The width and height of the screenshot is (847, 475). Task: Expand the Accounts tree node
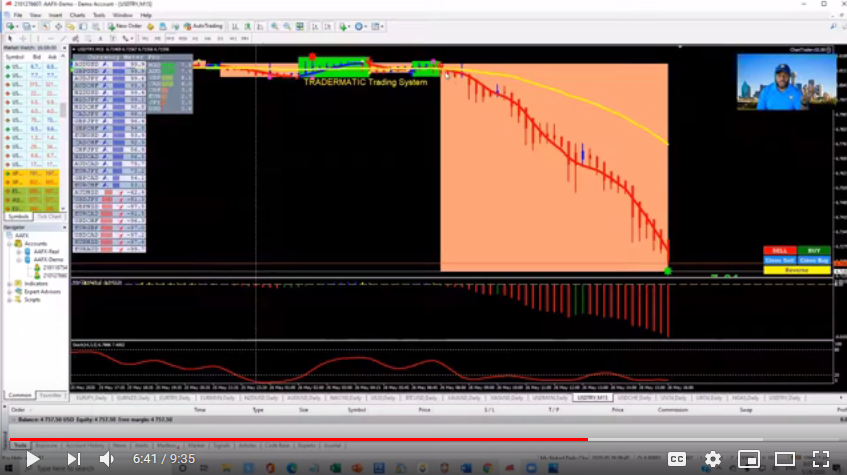(10, 244)
